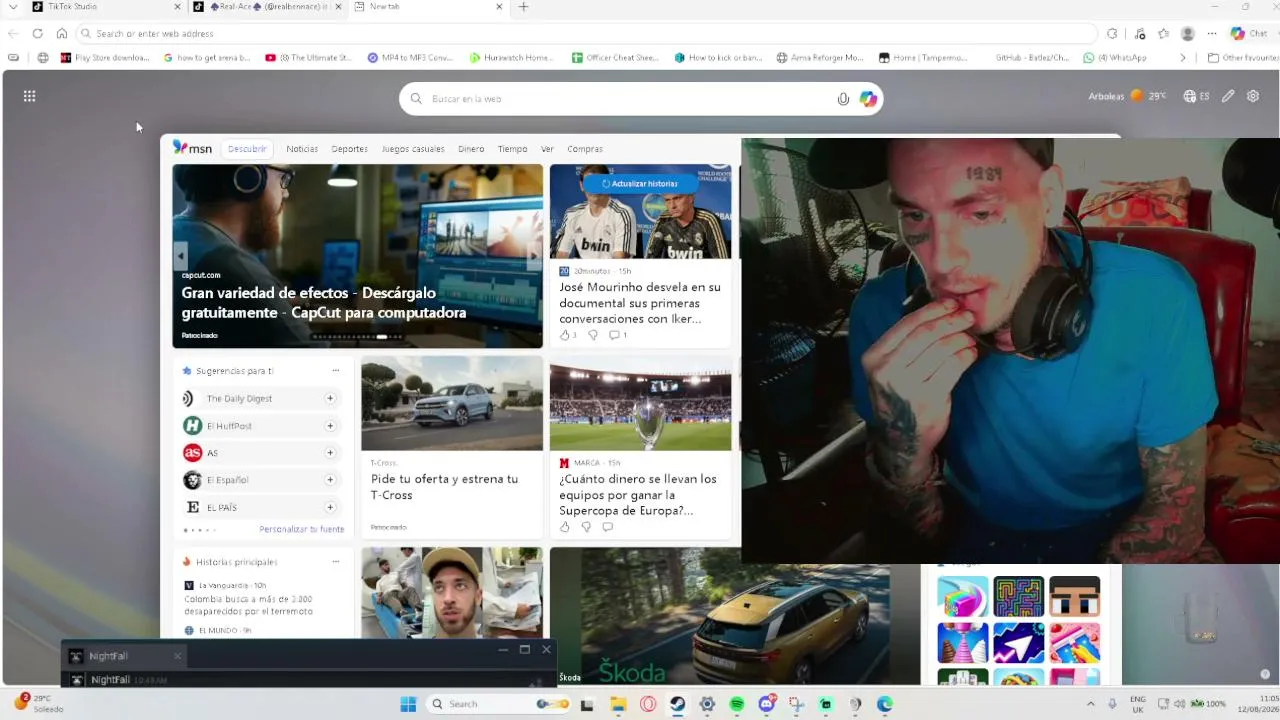Image resolution: width=1280 pixels, height=720 pixels.
Task: Start voice search with the microphone icon
Action: (843, 99)
